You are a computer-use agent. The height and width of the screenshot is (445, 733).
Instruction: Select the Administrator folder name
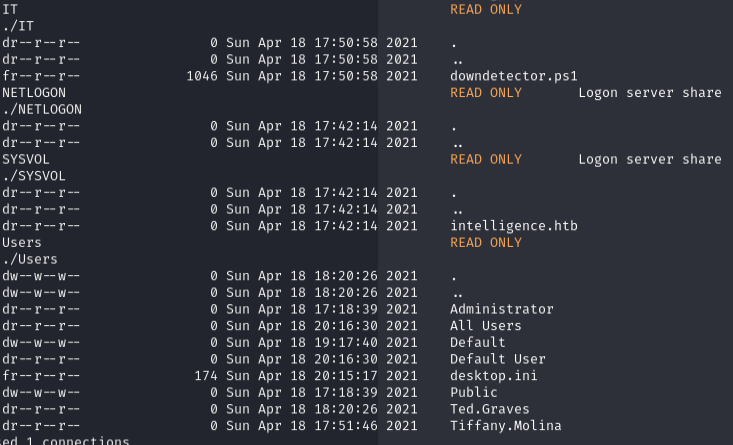(501, 309)
